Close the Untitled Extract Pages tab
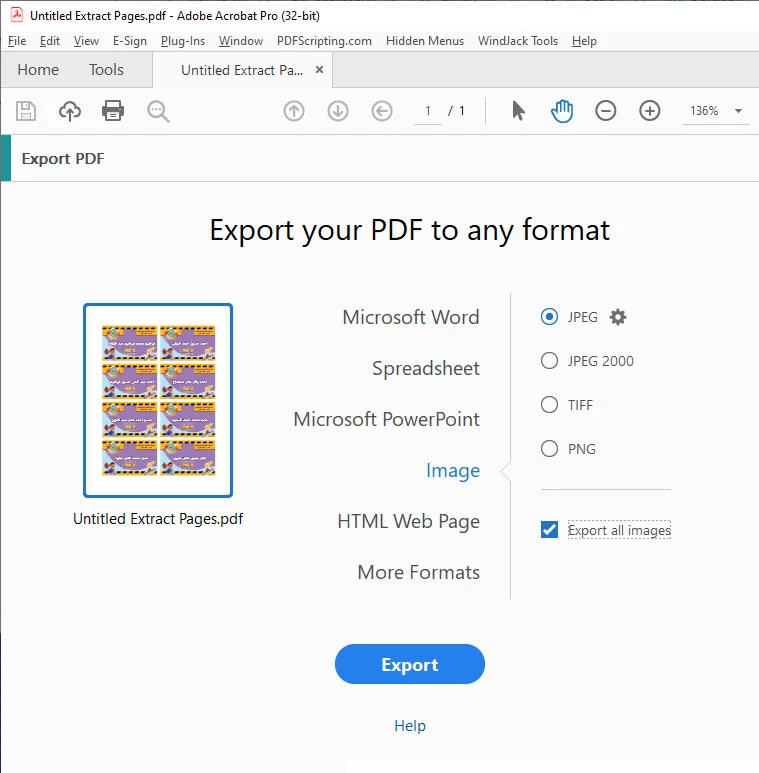This screenshot has width=759, height=773. (319, 70)
